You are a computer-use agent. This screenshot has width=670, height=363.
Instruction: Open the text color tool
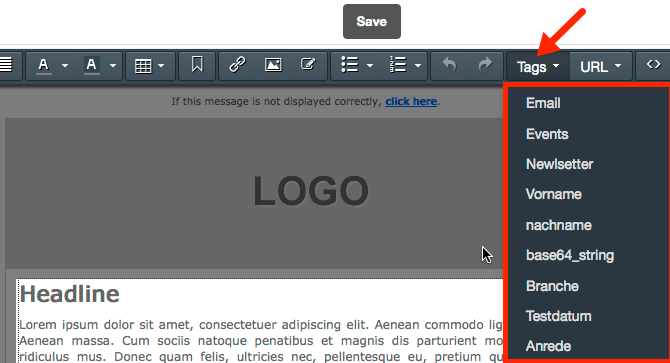(43, 66)
